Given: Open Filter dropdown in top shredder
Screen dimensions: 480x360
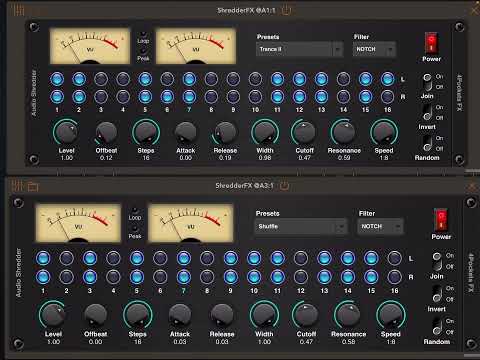Looking at the screenshot, I should [x=374, y=49].
